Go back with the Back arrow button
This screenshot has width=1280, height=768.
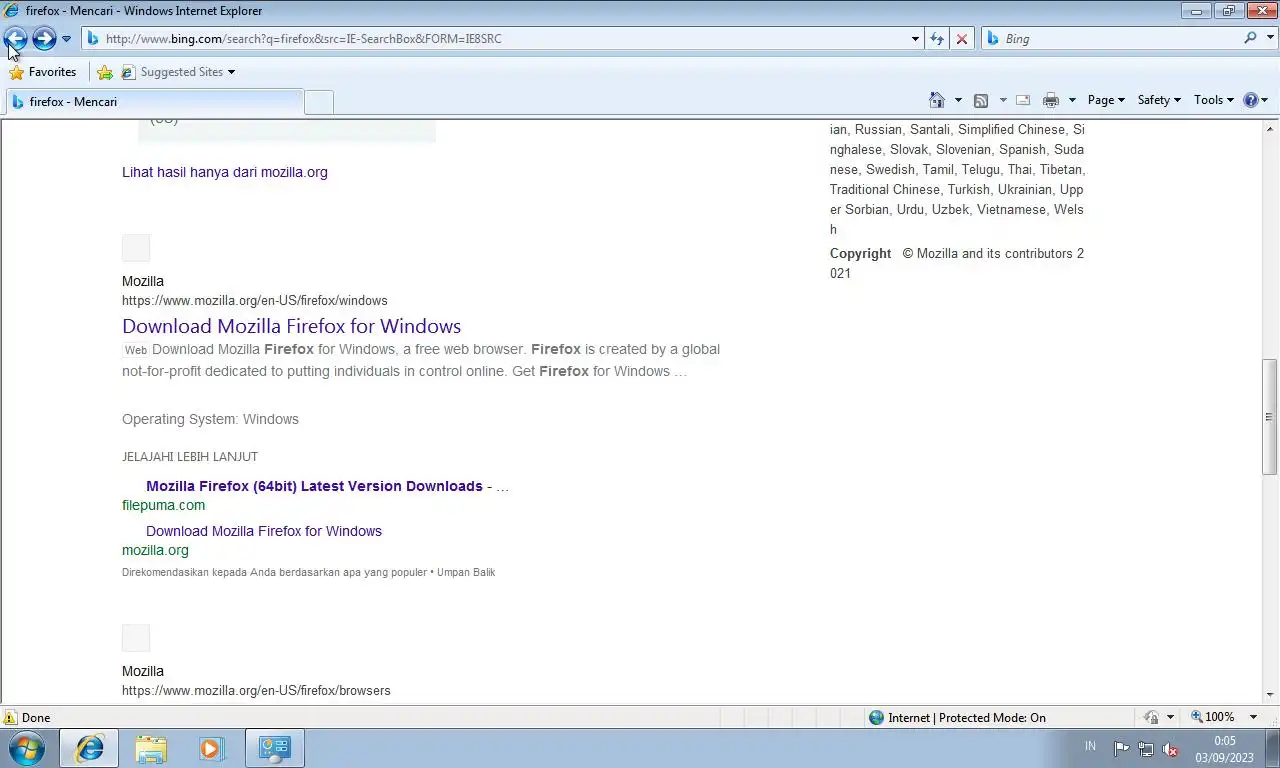coord(16,39)
